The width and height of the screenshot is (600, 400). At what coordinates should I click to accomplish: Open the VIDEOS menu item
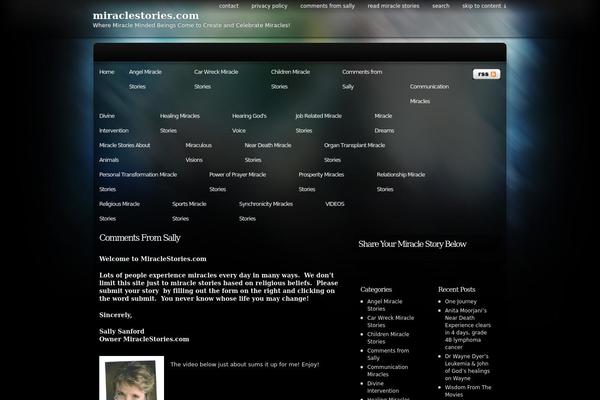pos(335,204)
